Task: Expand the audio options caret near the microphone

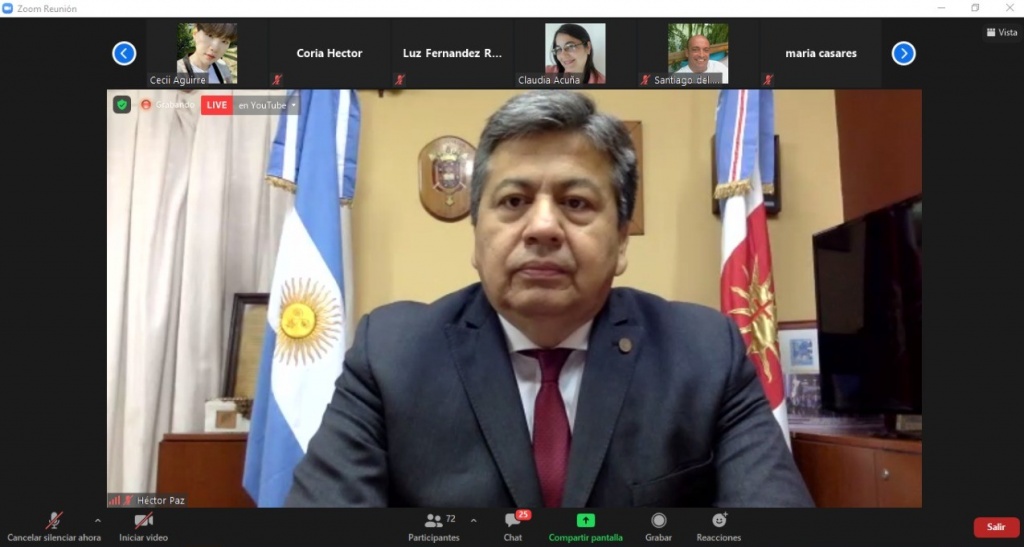Action: [98, 521]
